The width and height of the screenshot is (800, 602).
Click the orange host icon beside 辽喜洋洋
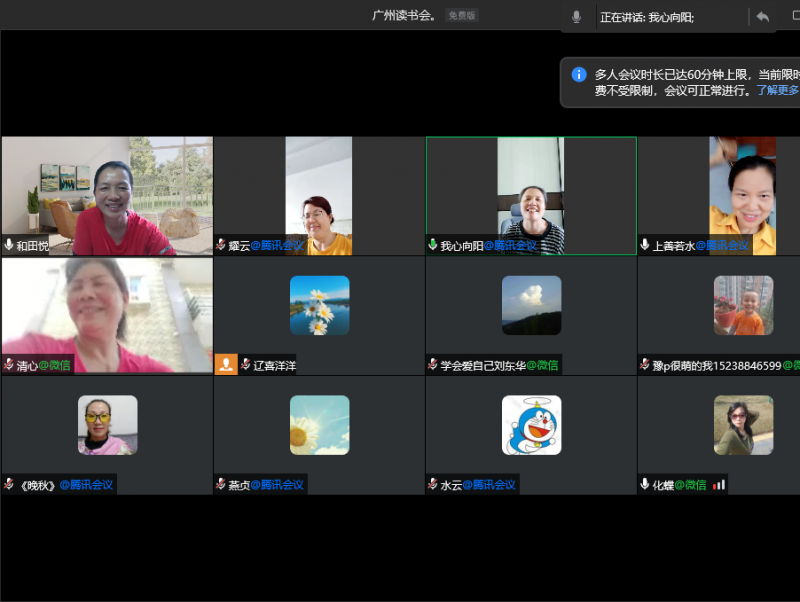coord(226,365)
